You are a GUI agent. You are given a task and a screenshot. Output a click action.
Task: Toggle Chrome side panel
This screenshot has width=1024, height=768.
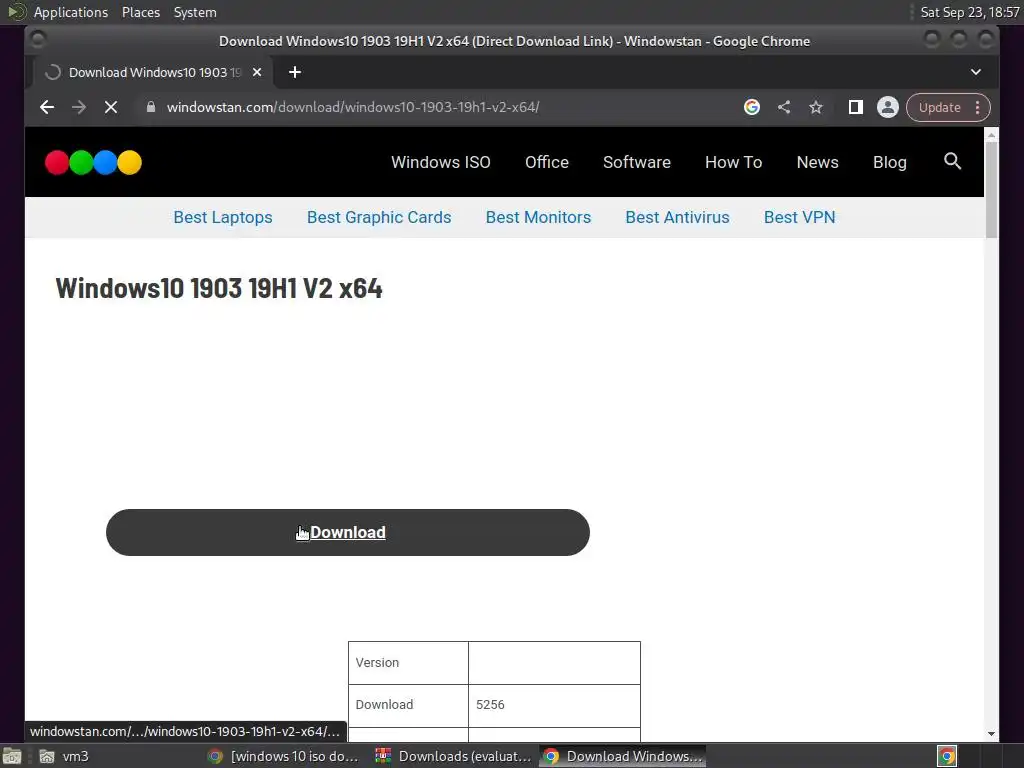[x=856, y=107]
